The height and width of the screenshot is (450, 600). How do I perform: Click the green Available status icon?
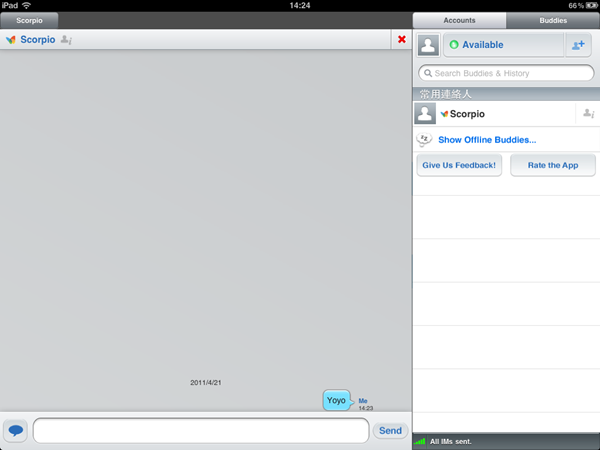(x=454, y=45)
